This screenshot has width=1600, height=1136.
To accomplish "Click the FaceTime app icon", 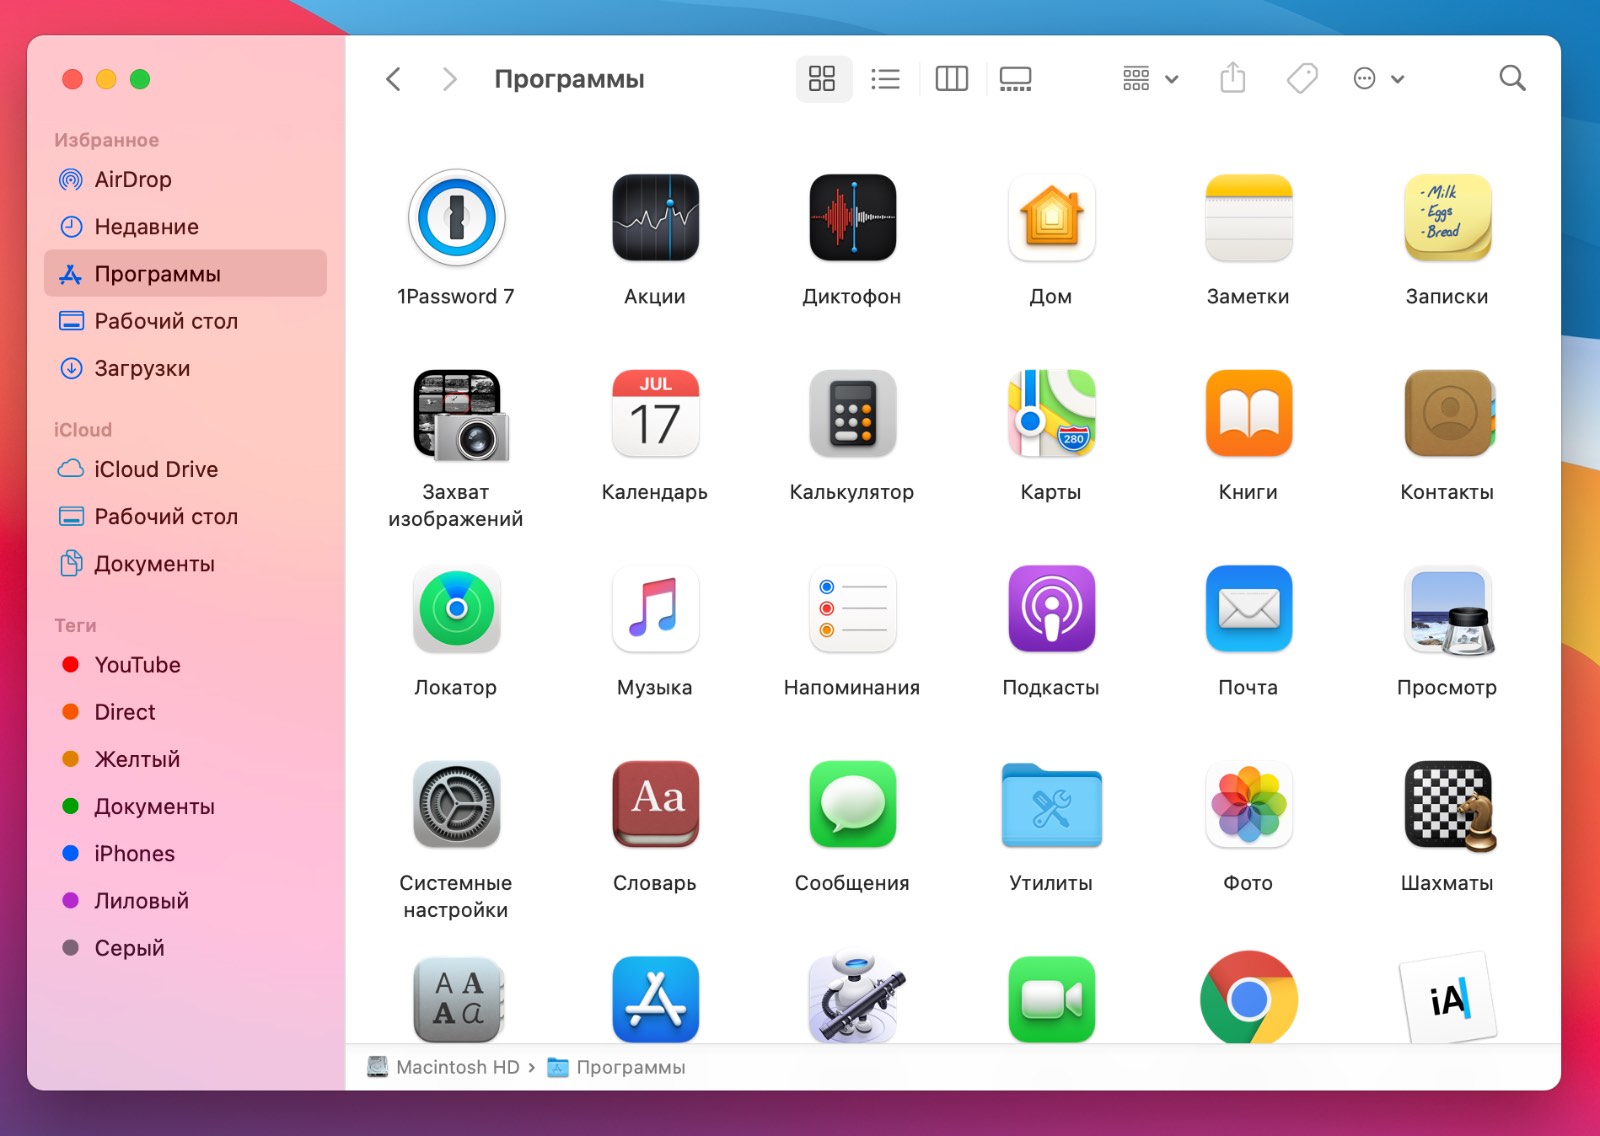I will point(1051,999).
